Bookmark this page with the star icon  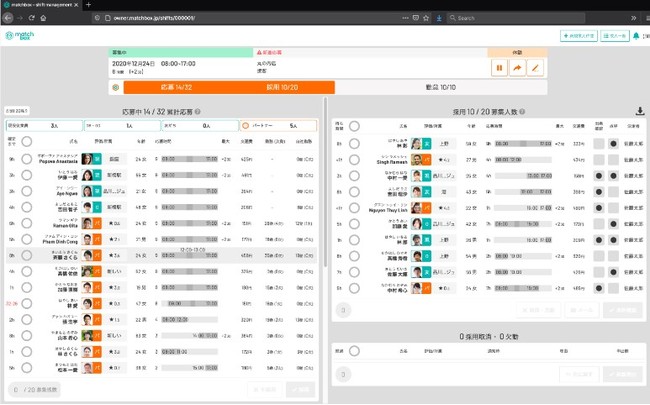[426, 18]
